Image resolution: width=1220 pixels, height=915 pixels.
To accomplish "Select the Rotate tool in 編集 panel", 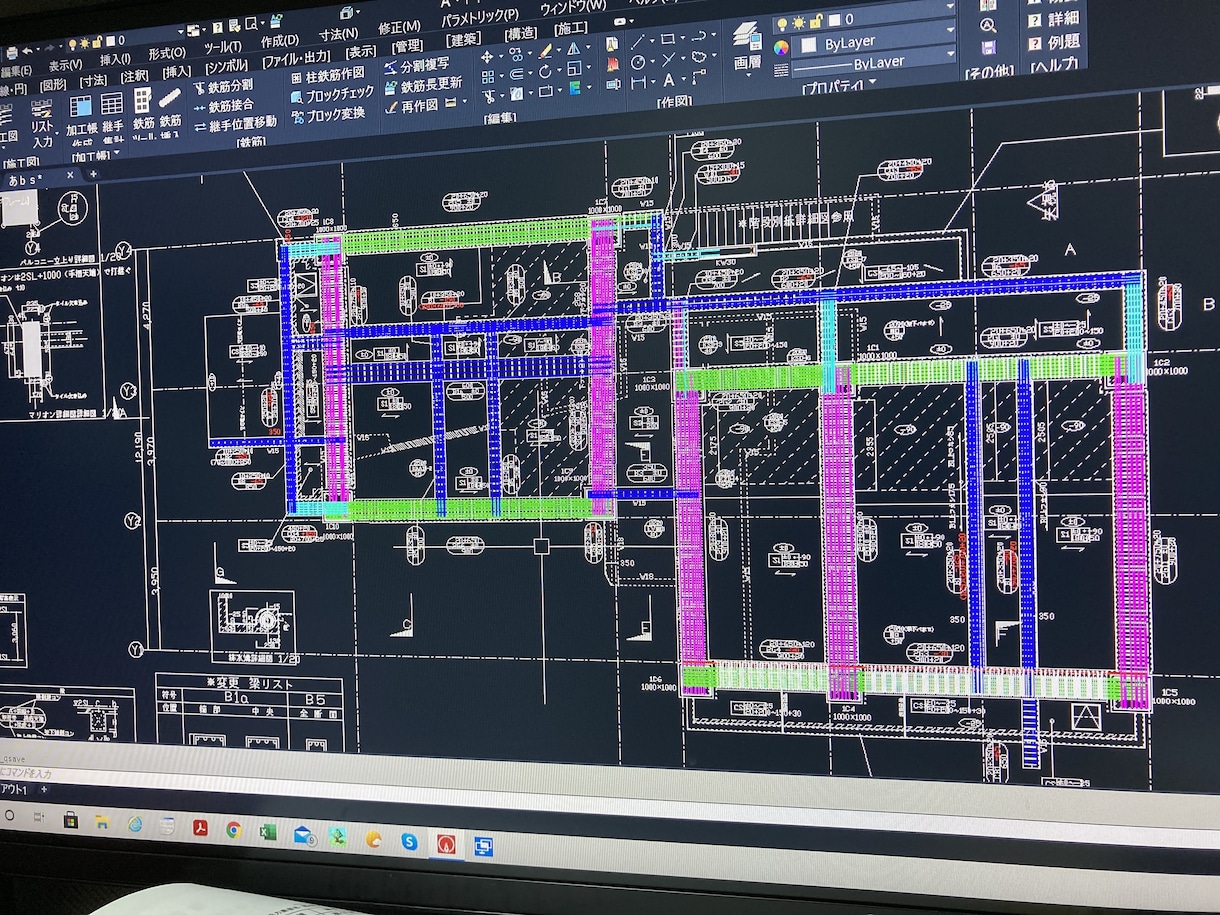I will click(545, 73).
